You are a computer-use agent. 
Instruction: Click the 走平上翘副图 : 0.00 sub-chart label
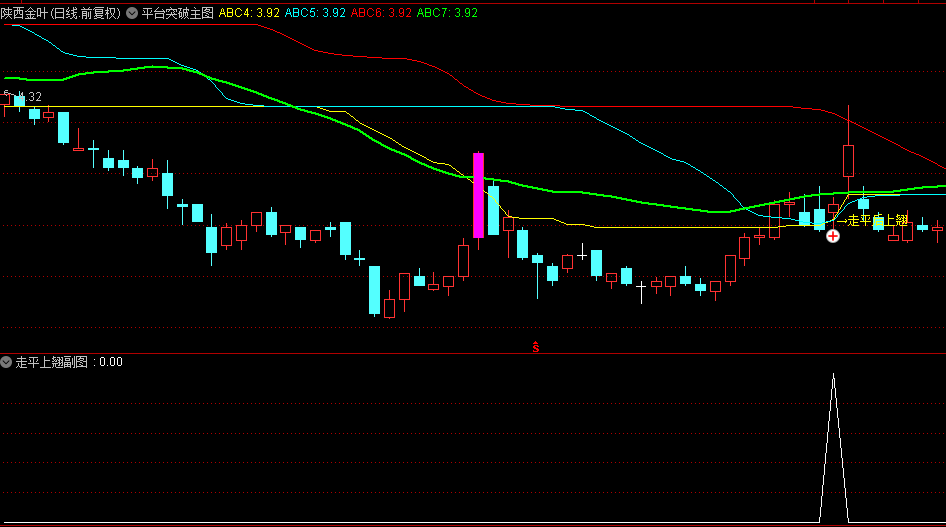point(69,362)
